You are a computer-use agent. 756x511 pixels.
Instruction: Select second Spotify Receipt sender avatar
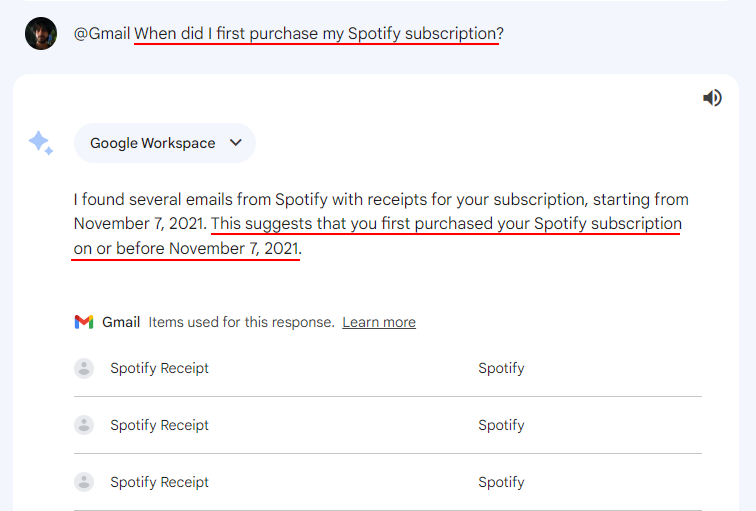point(84,425)
